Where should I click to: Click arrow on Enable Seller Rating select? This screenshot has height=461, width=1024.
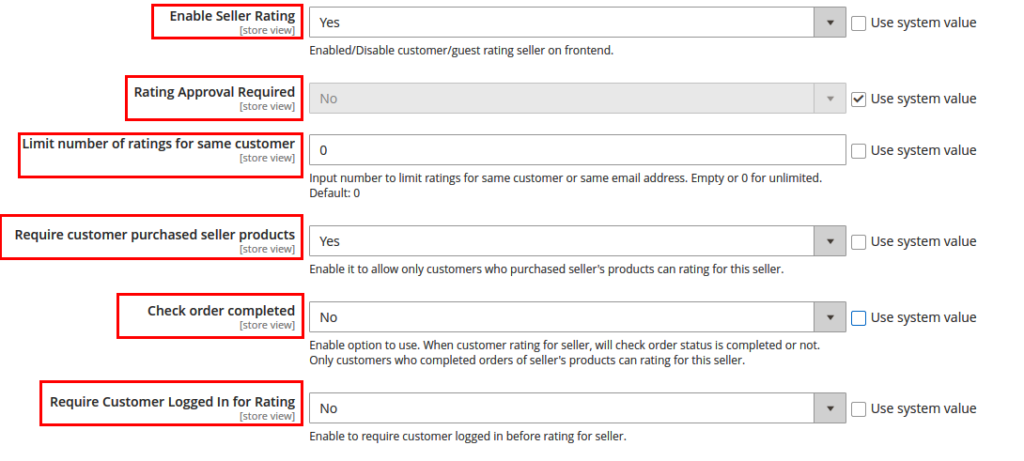[829, 21]
